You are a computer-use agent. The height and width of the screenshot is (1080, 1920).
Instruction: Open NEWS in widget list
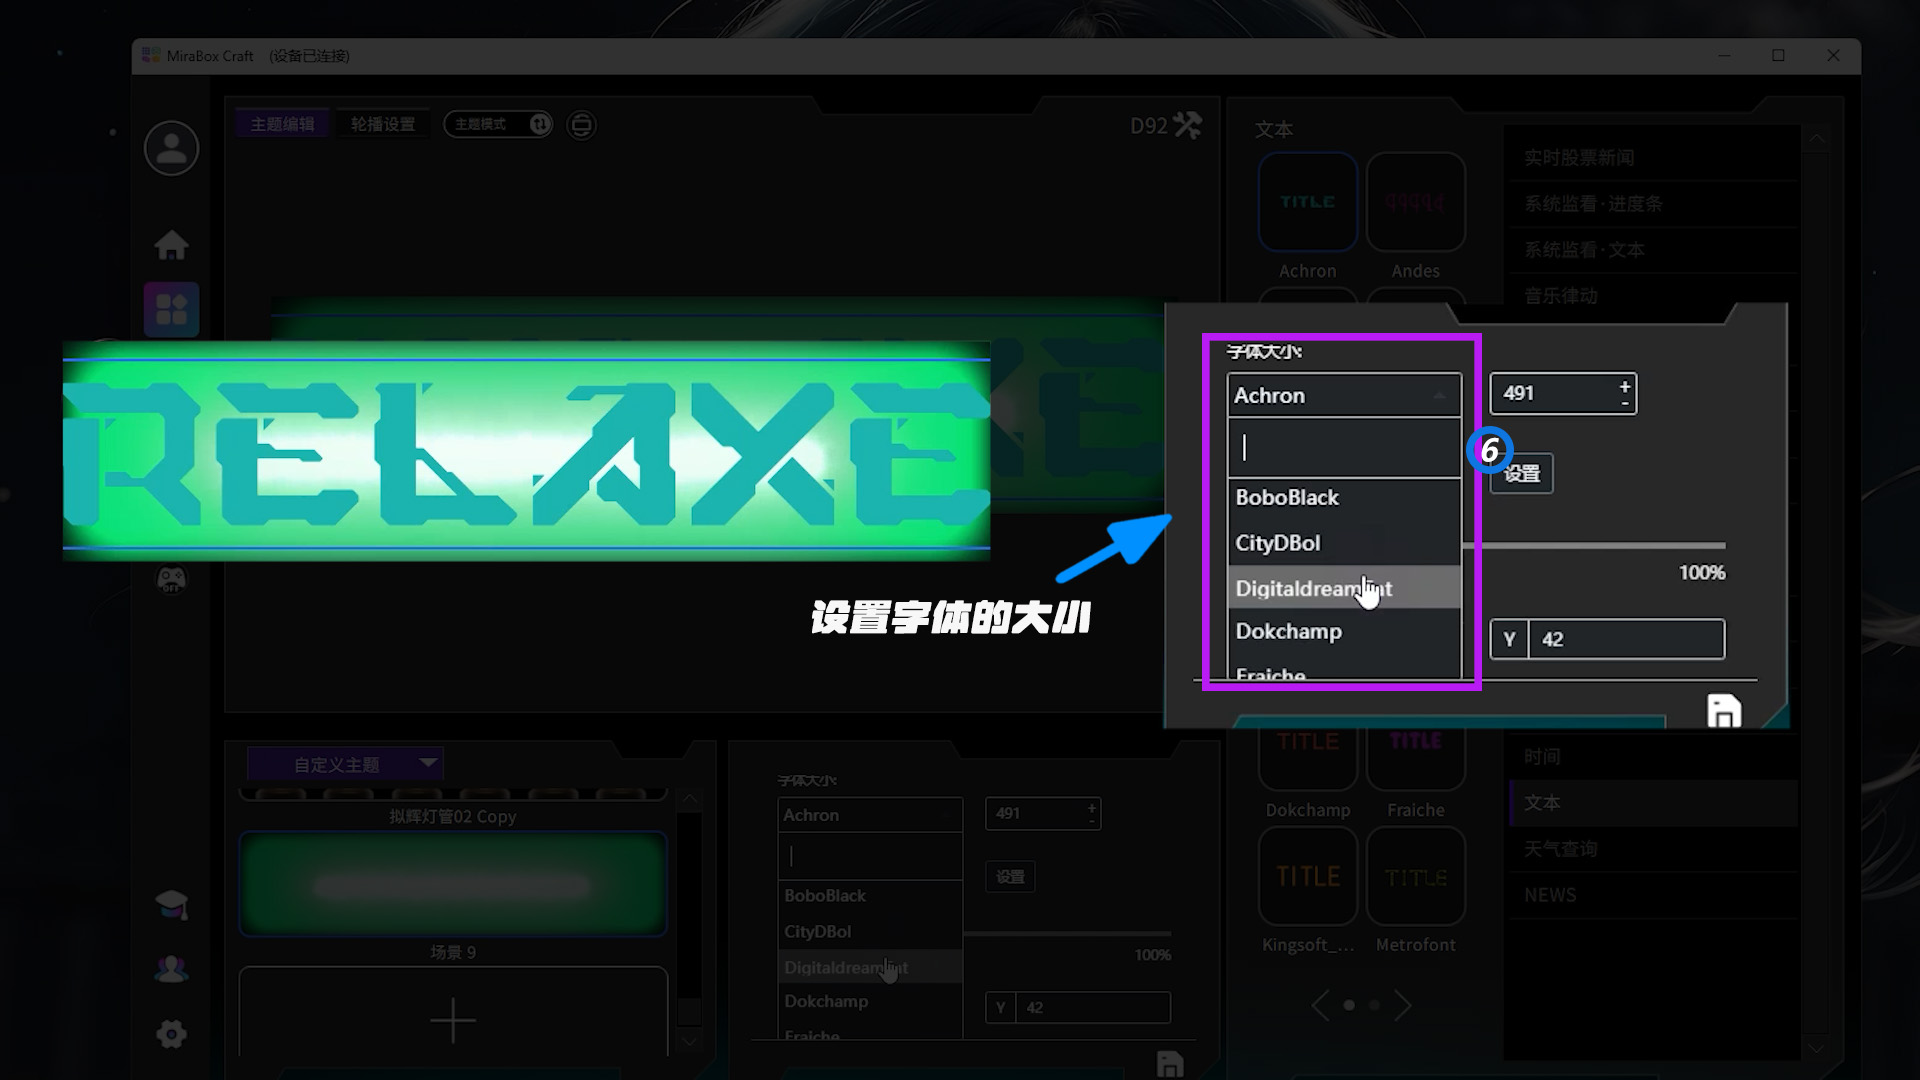point(1652,895)
